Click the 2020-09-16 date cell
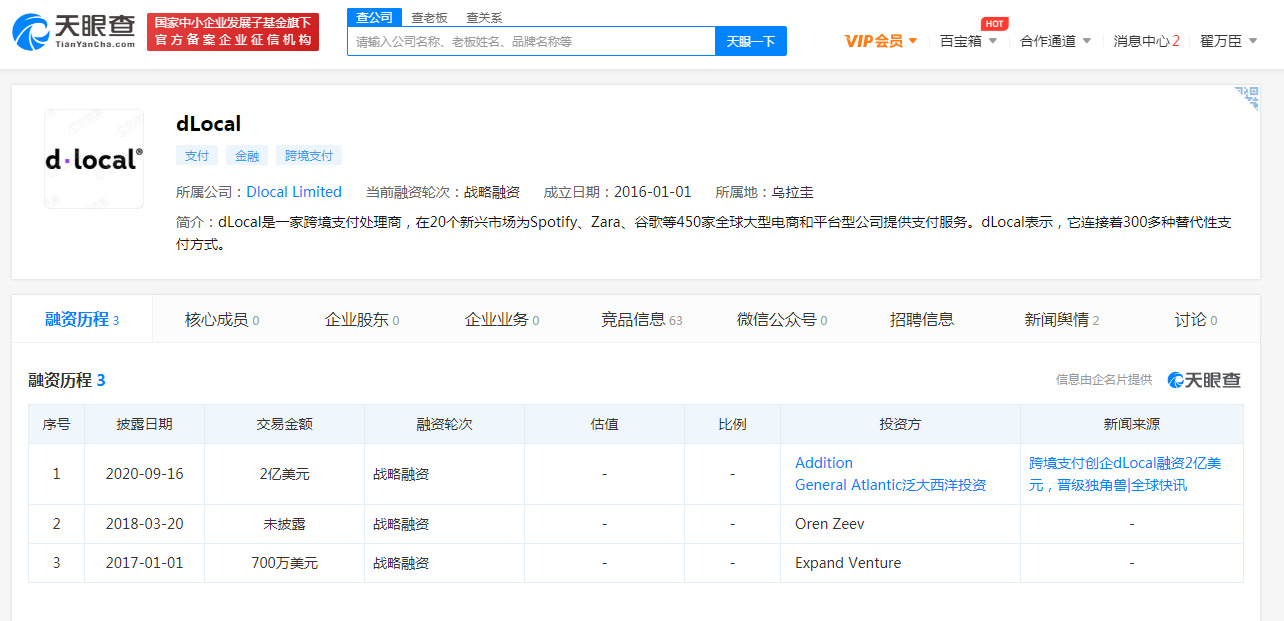Screen dimensions: 1284x621 click(145, 474)
